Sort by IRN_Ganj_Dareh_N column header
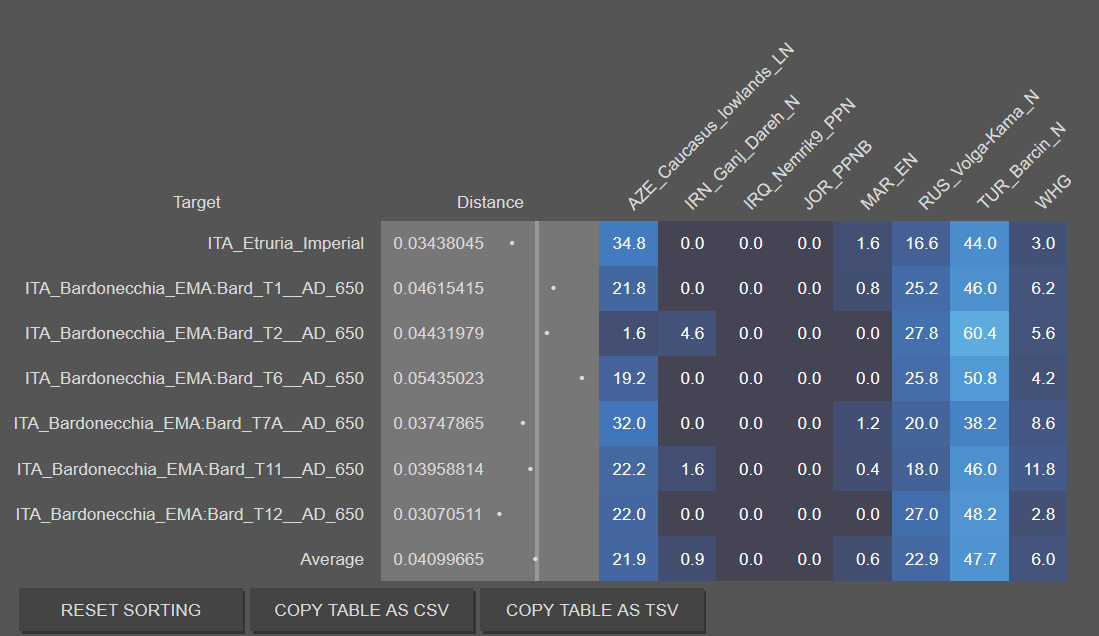This screenshot has height=636, width=1099. (x=741, y=154)
